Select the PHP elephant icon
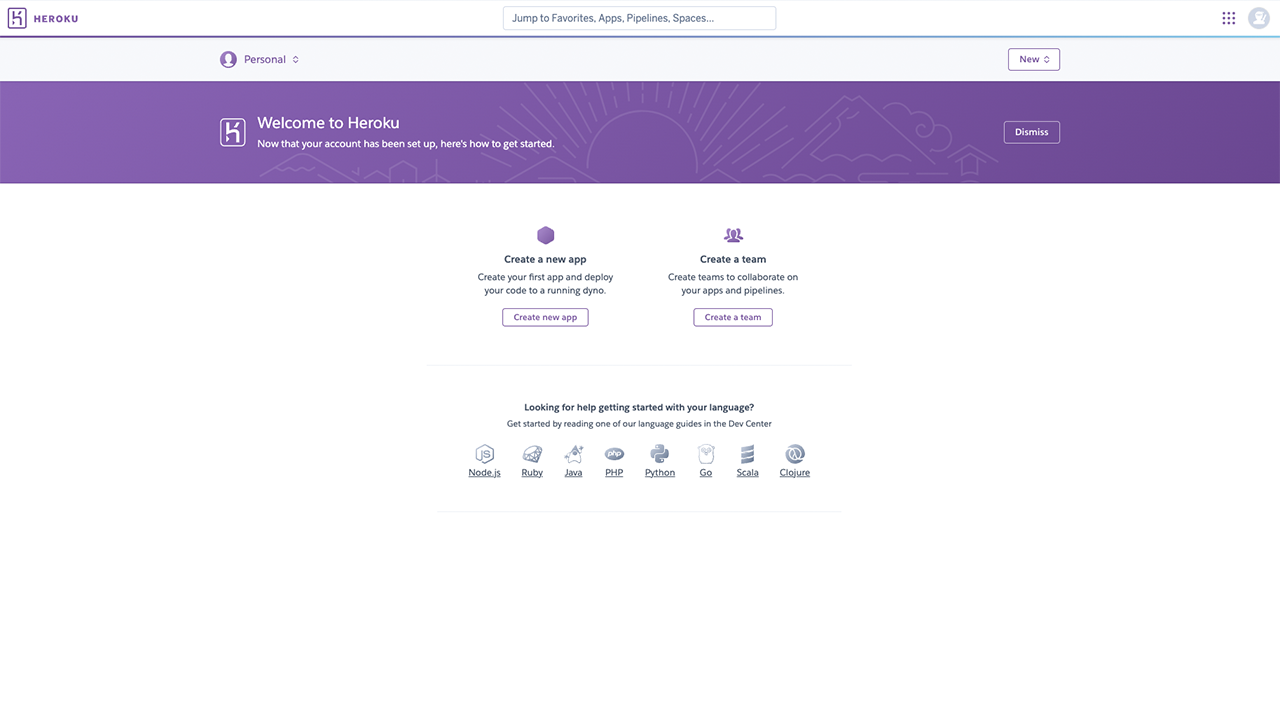 [614, 454]
